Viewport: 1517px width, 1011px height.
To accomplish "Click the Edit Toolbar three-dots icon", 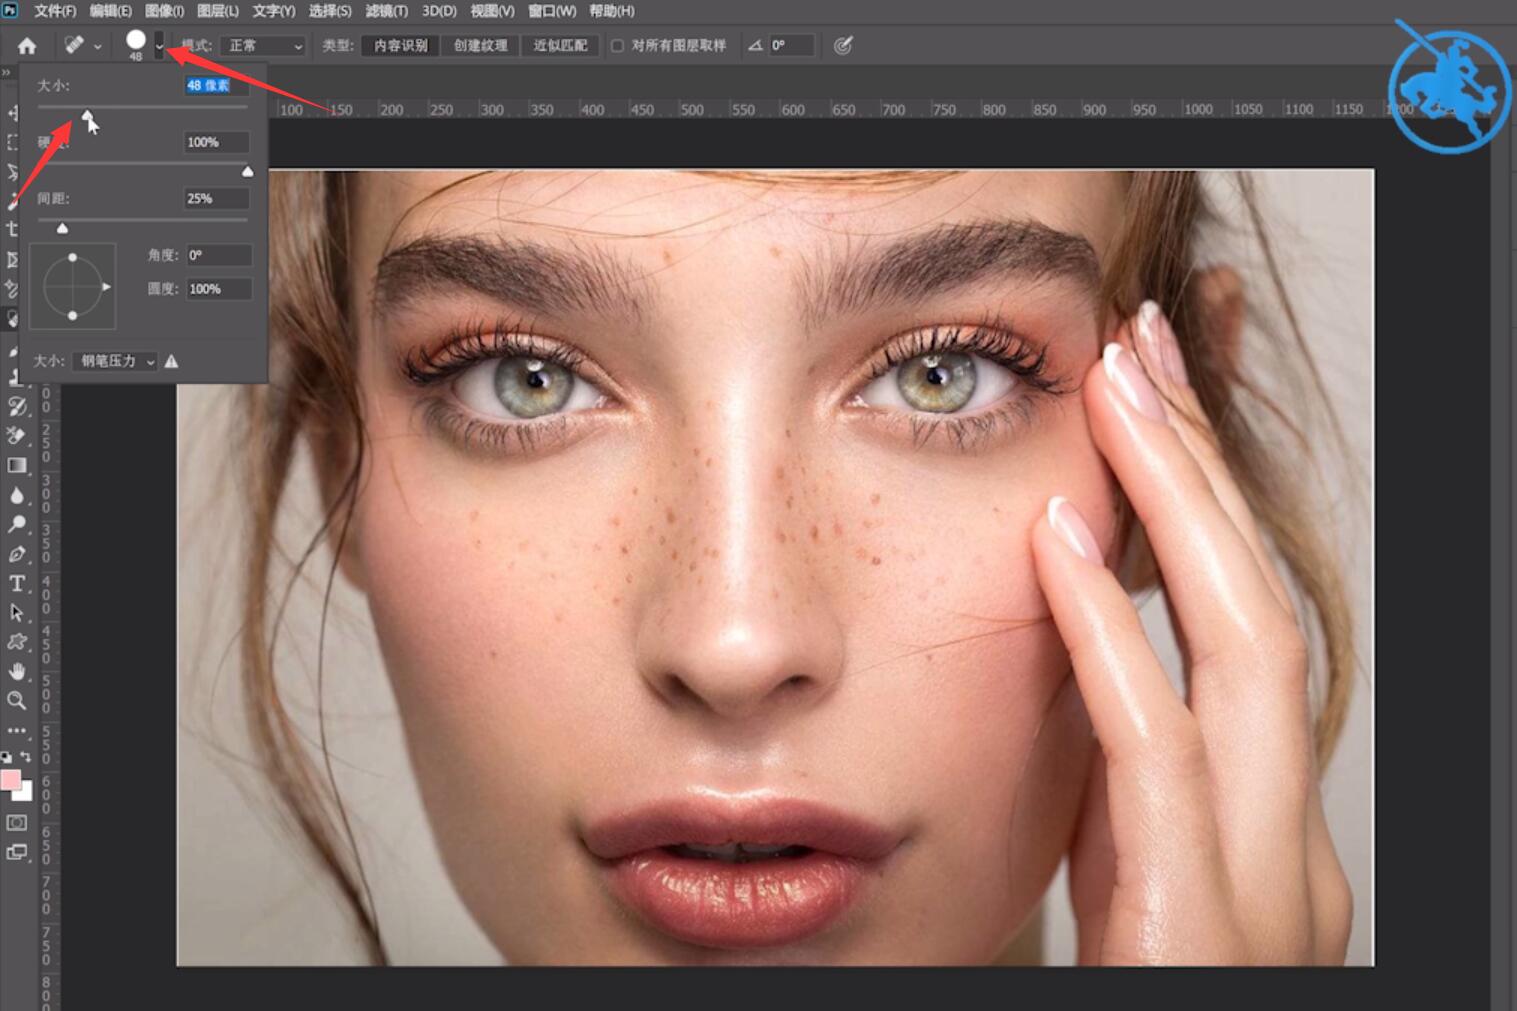I will (16, 731).
